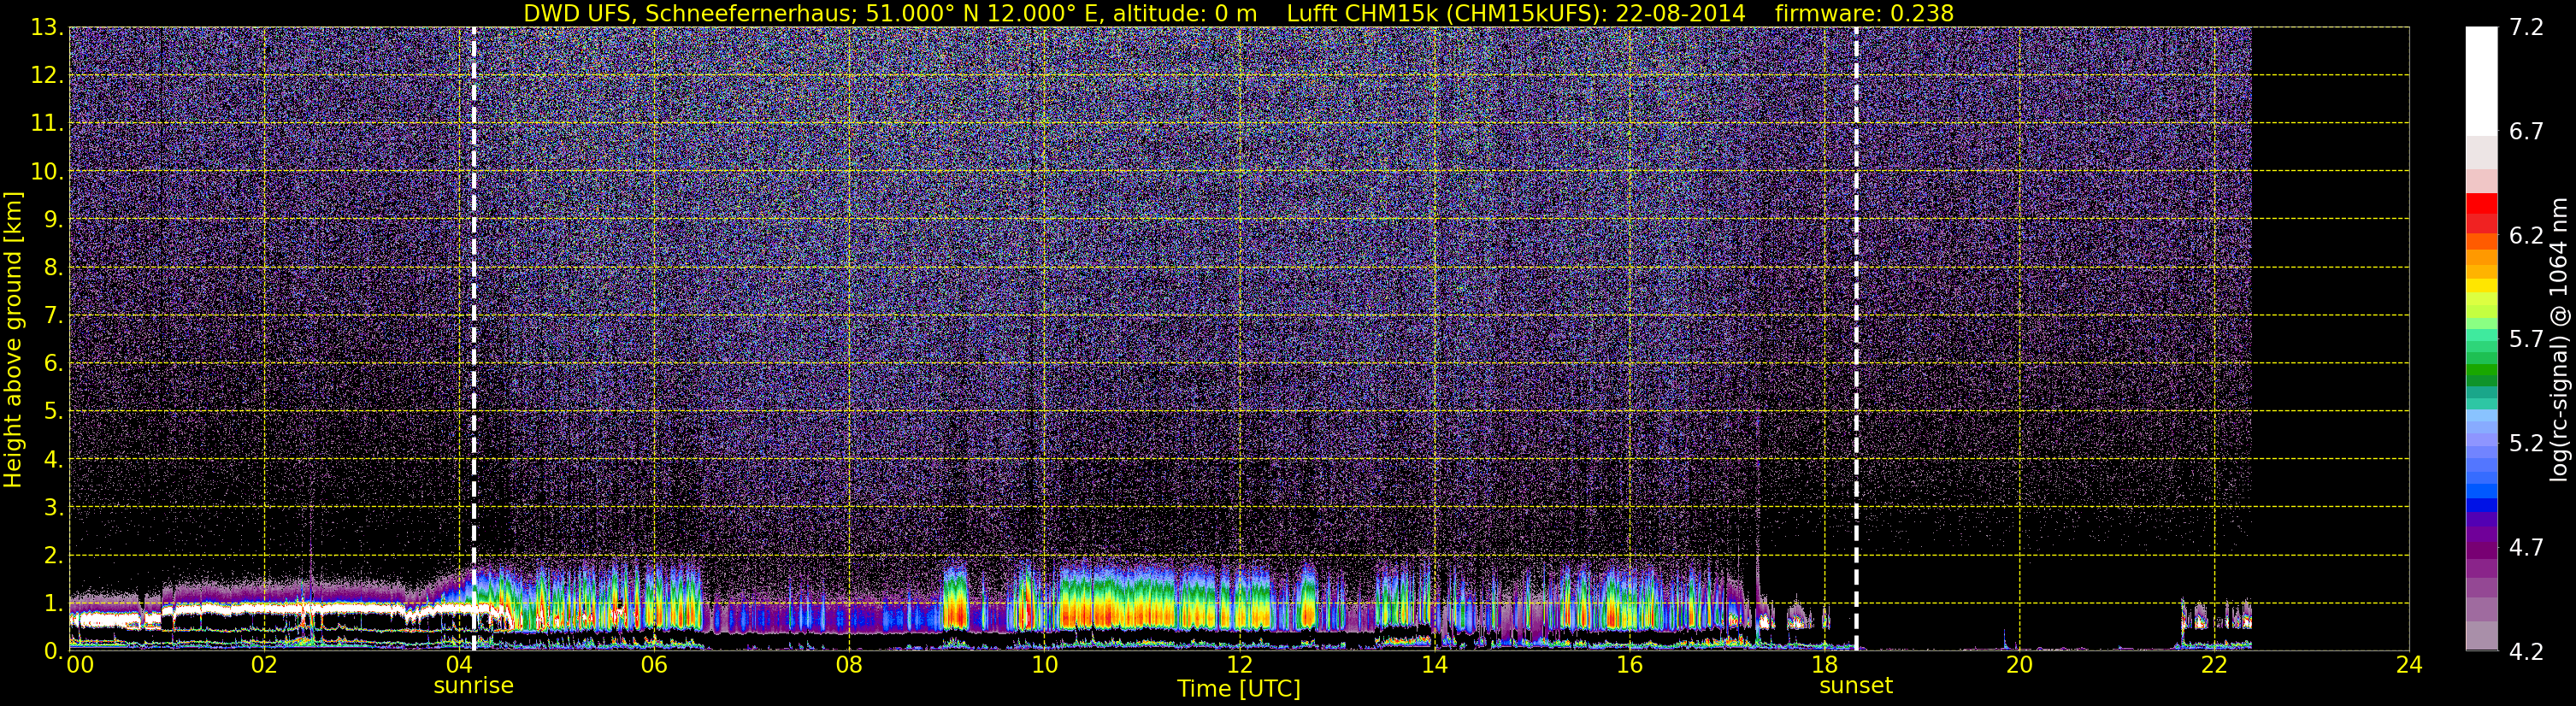Click the '3.' height tick label
Viewport: 2576px width, 706px height.
(53, 507)
